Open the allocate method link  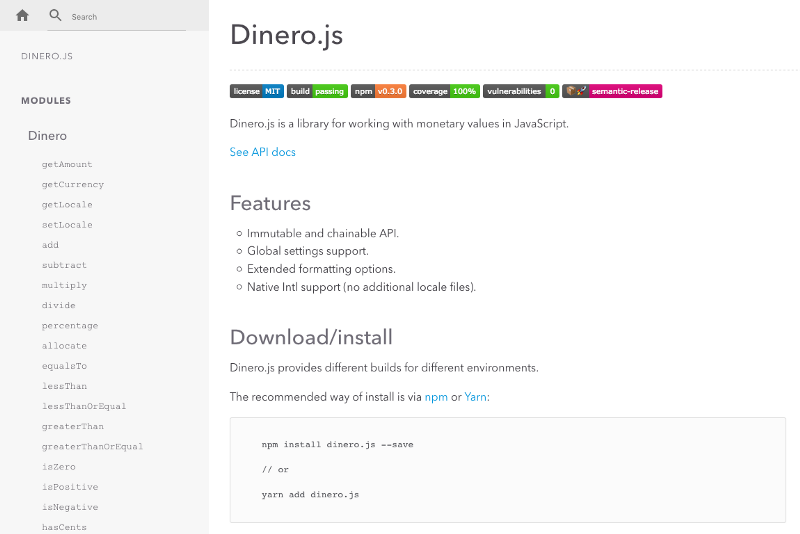click(64, 346)
